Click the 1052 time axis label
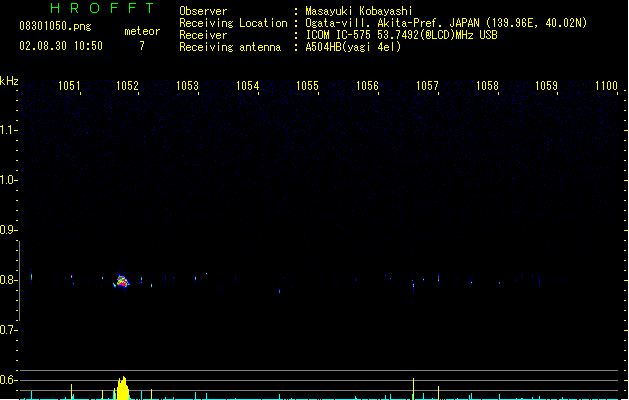The height and width of the screenshot is (400, 629). [x=127, y=85]
